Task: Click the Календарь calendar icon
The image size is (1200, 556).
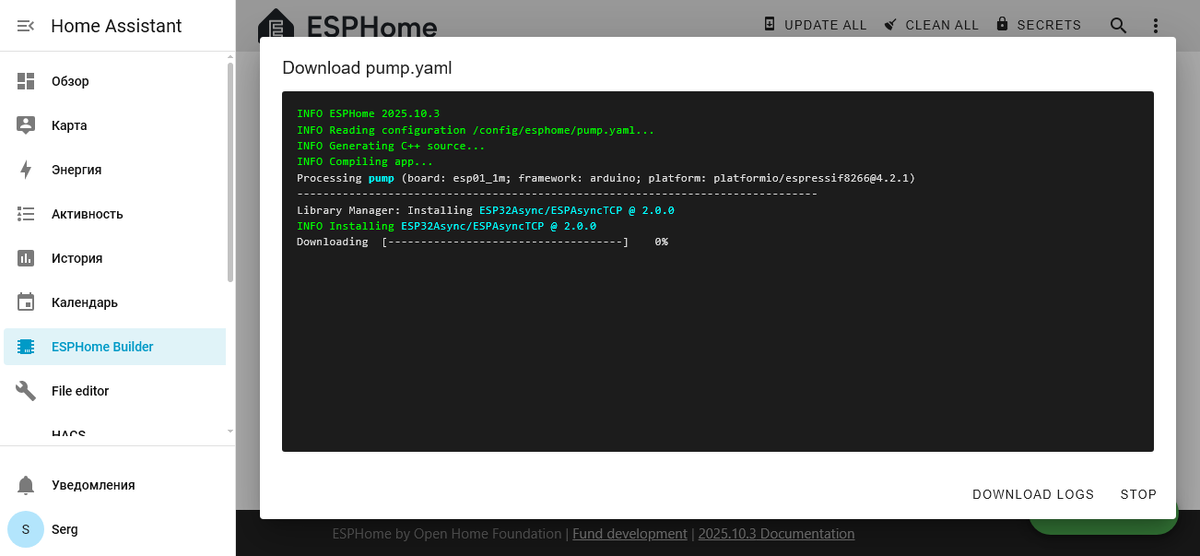Action: tap(26, 302)
